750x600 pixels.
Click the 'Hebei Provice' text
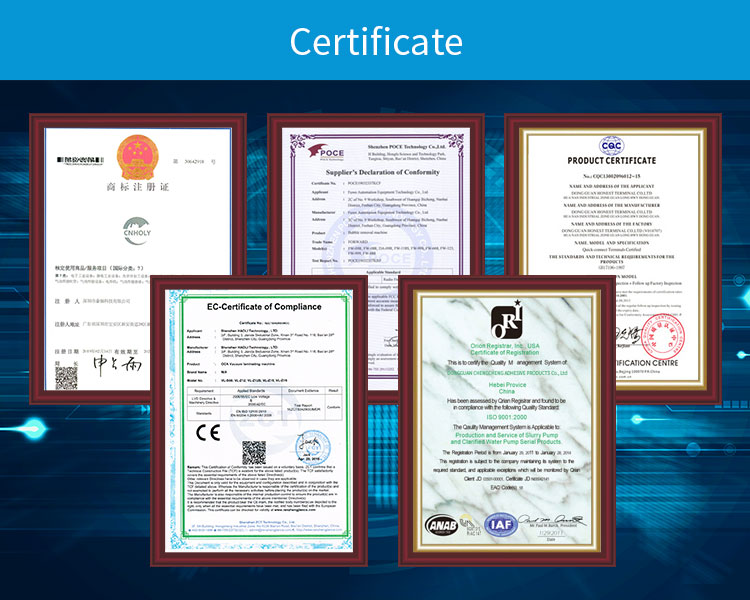click(x=507, y=385)
